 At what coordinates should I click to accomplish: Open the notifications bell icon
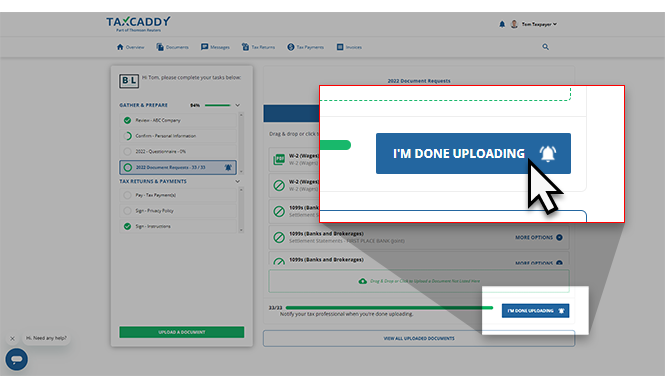(x=502, y=24)
